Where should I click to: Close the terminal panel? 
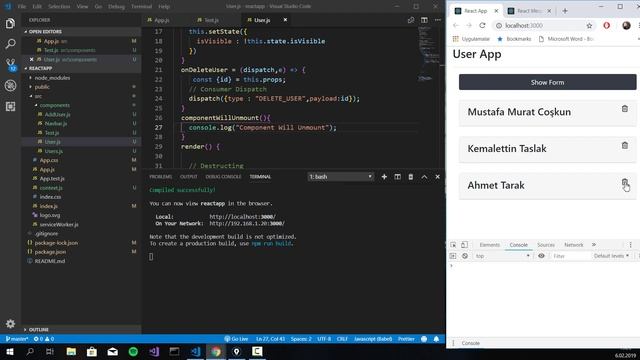(438, 177)
